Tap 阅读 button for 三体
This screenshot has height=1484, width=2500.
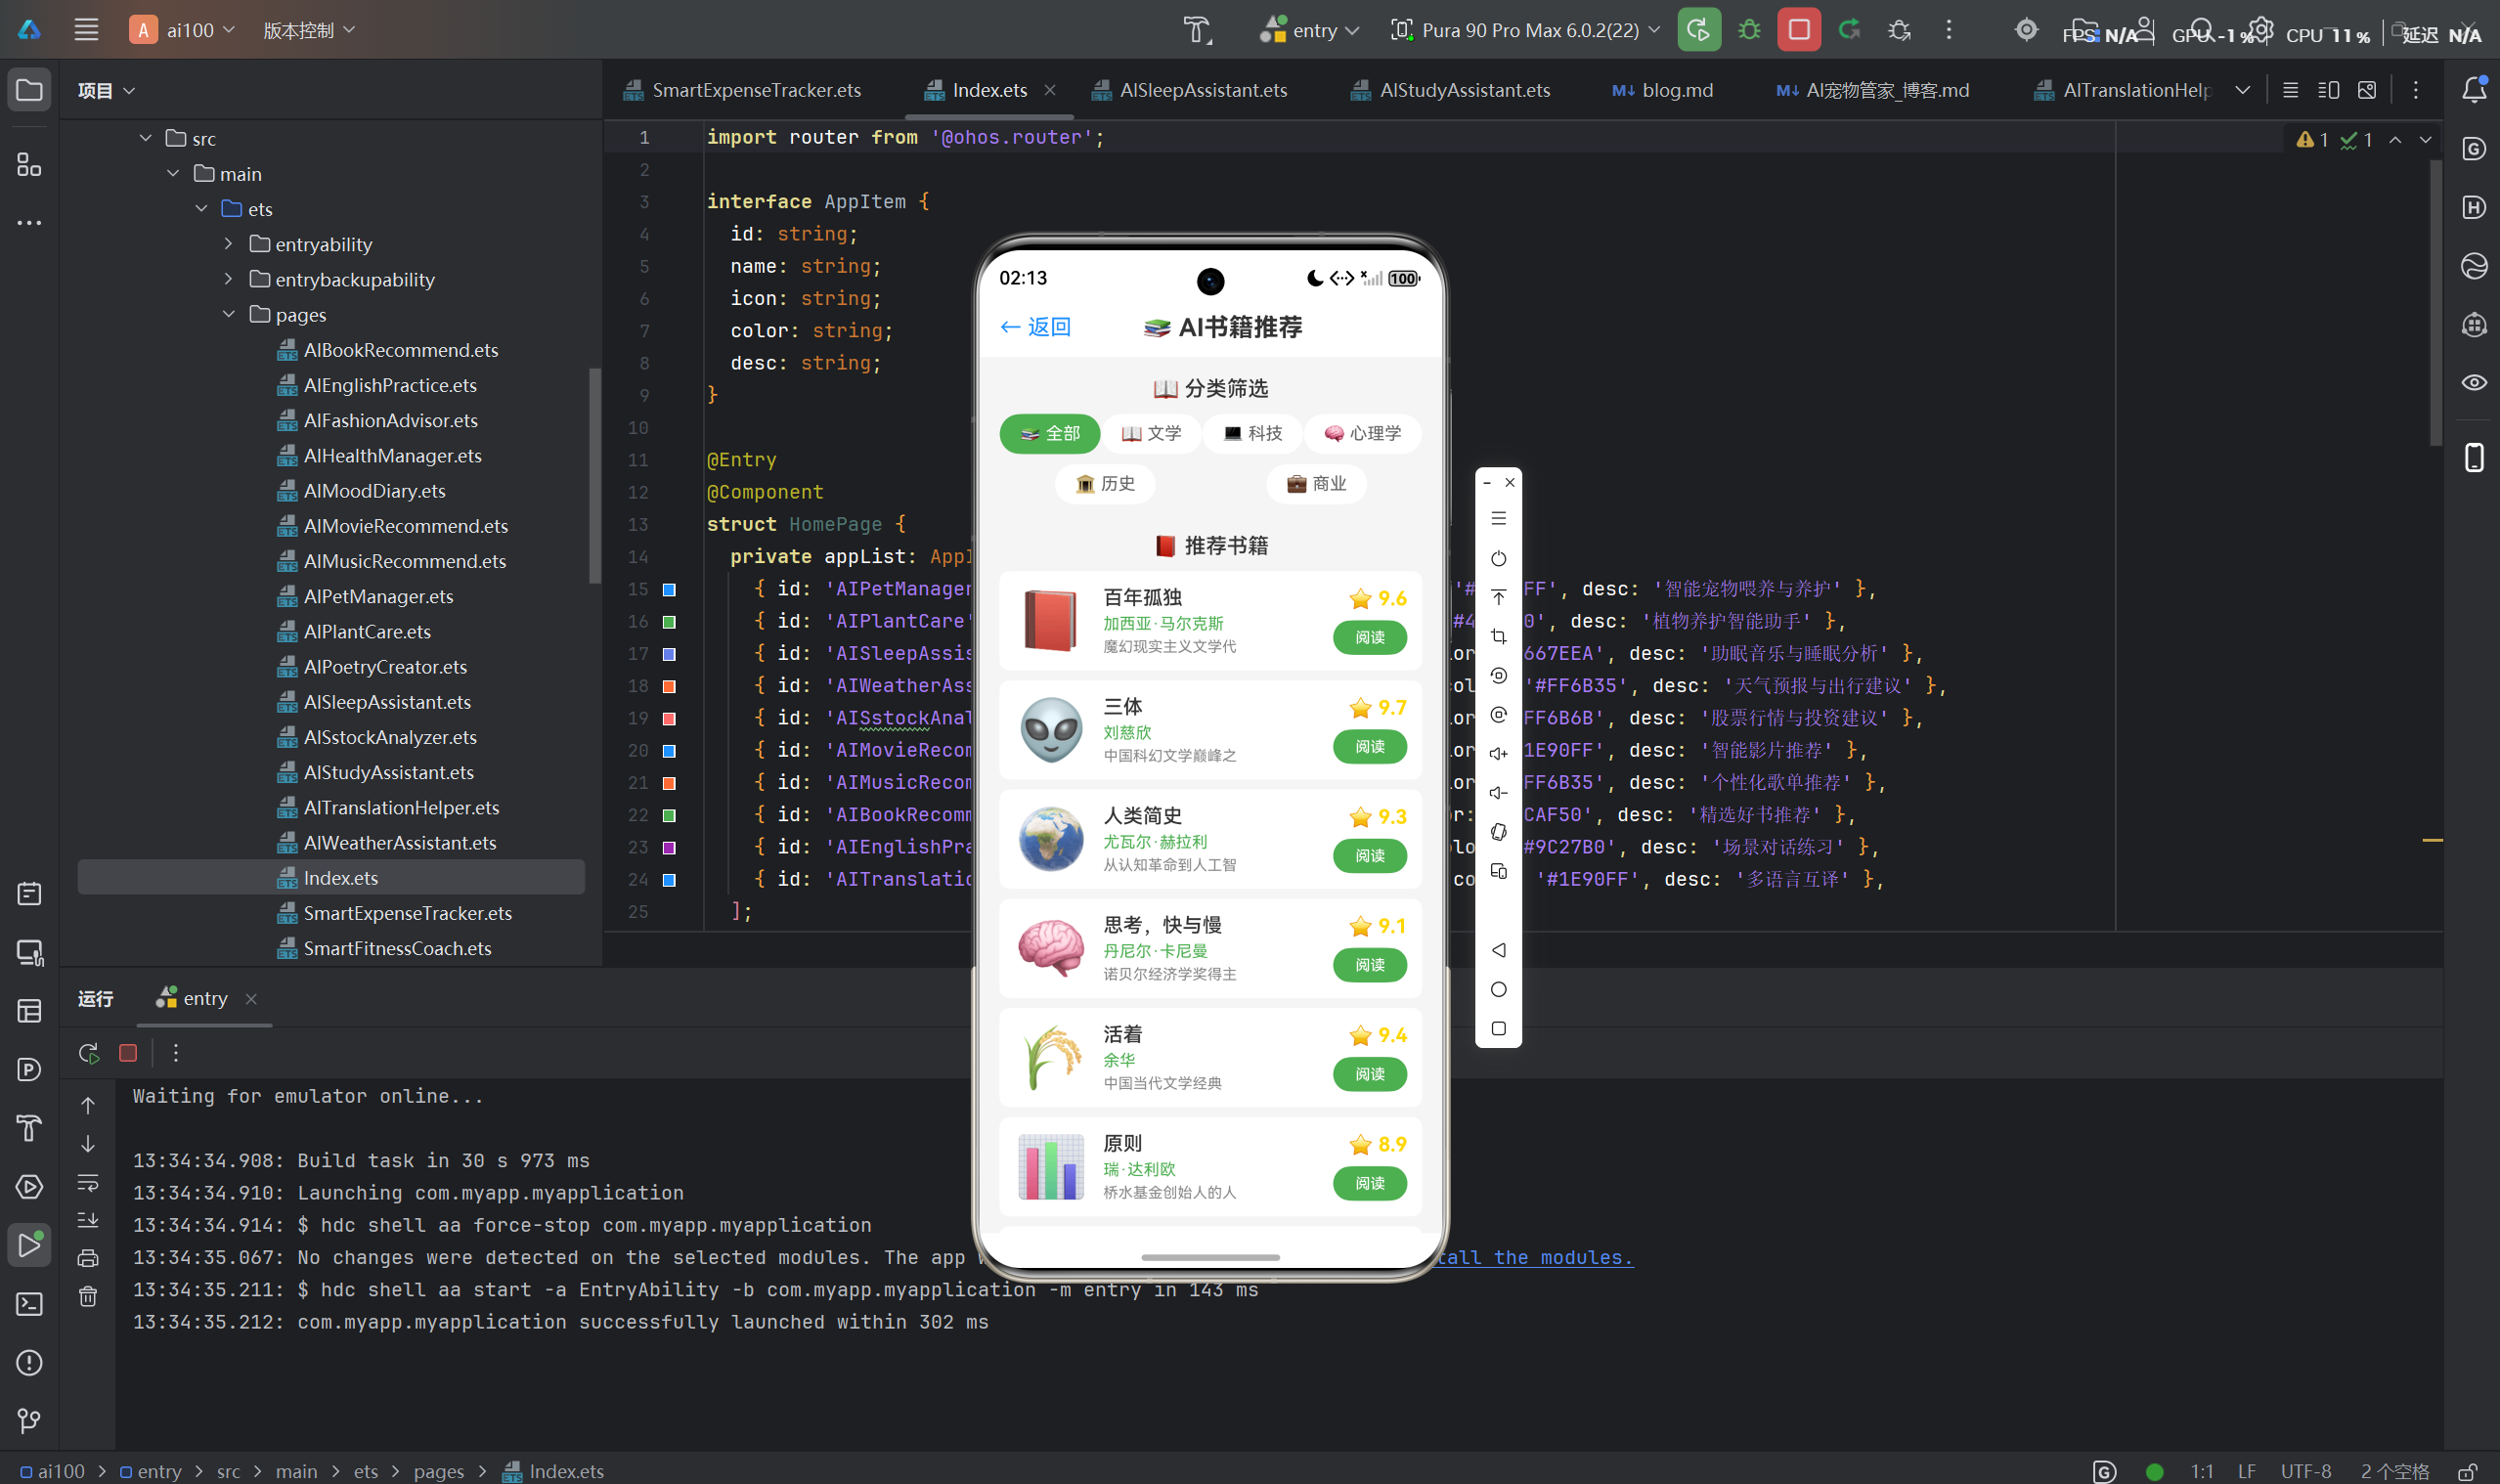coord(1370,746)
